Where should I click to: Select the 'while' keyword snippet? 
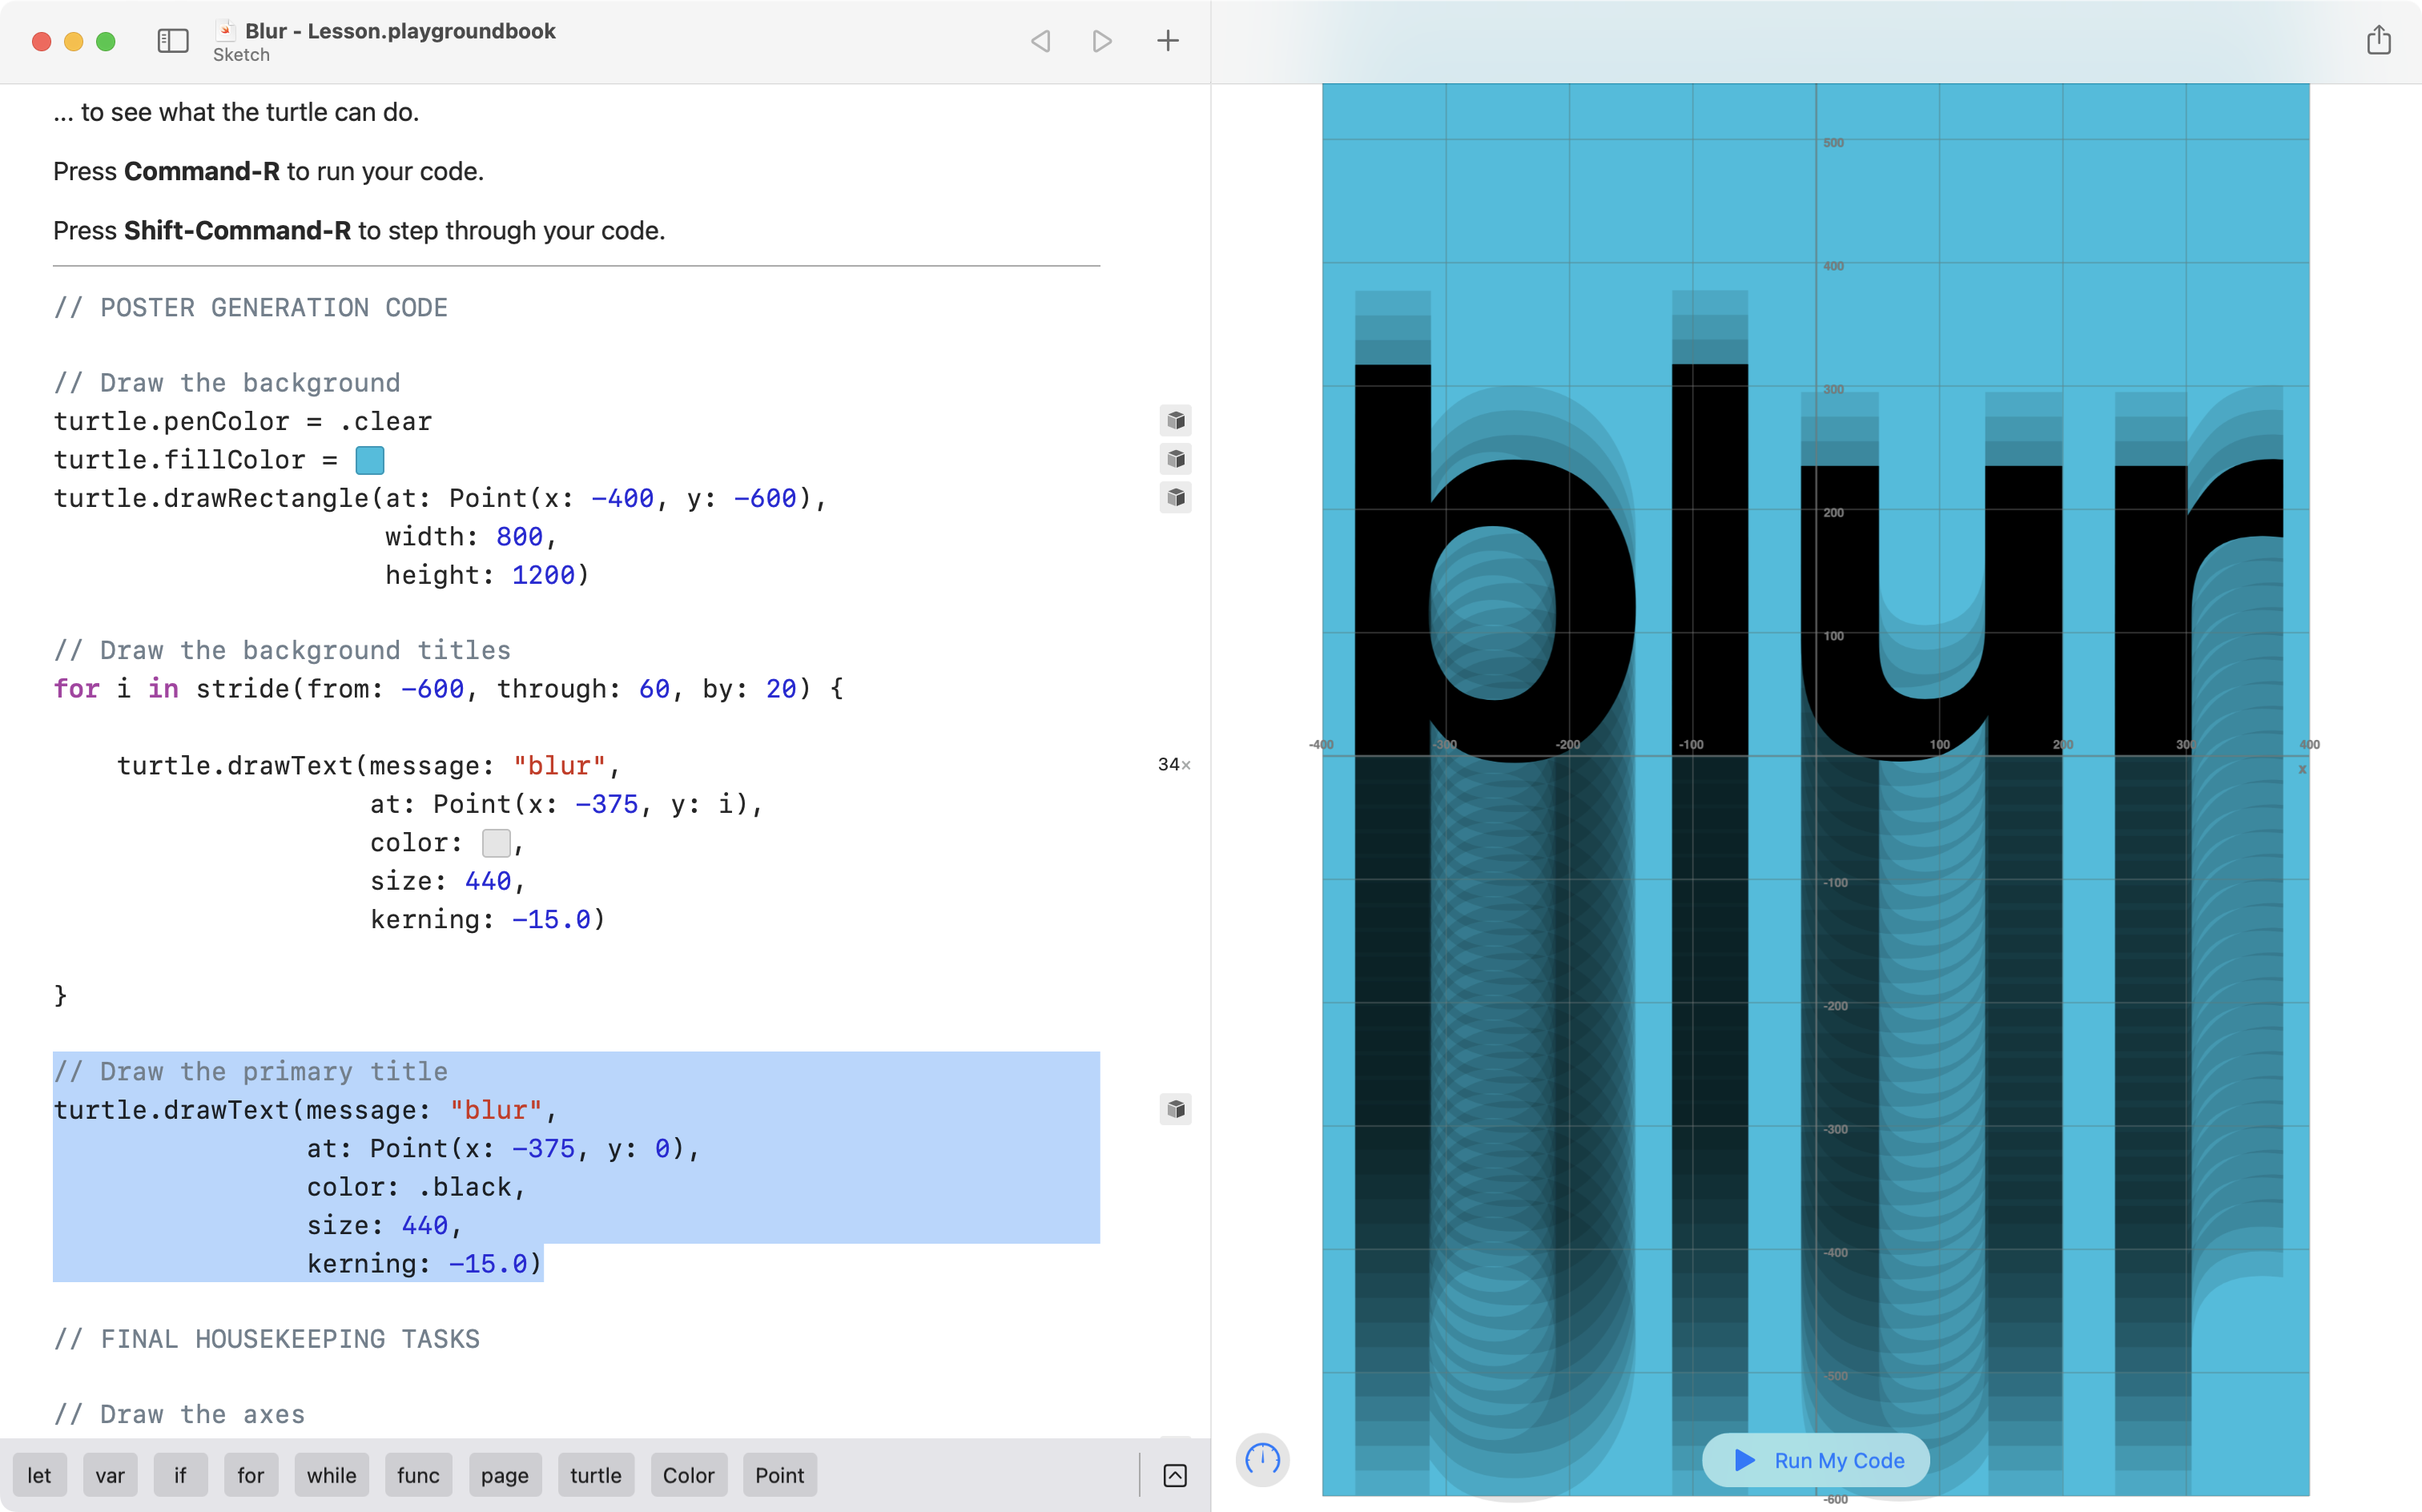[331, 1474]
